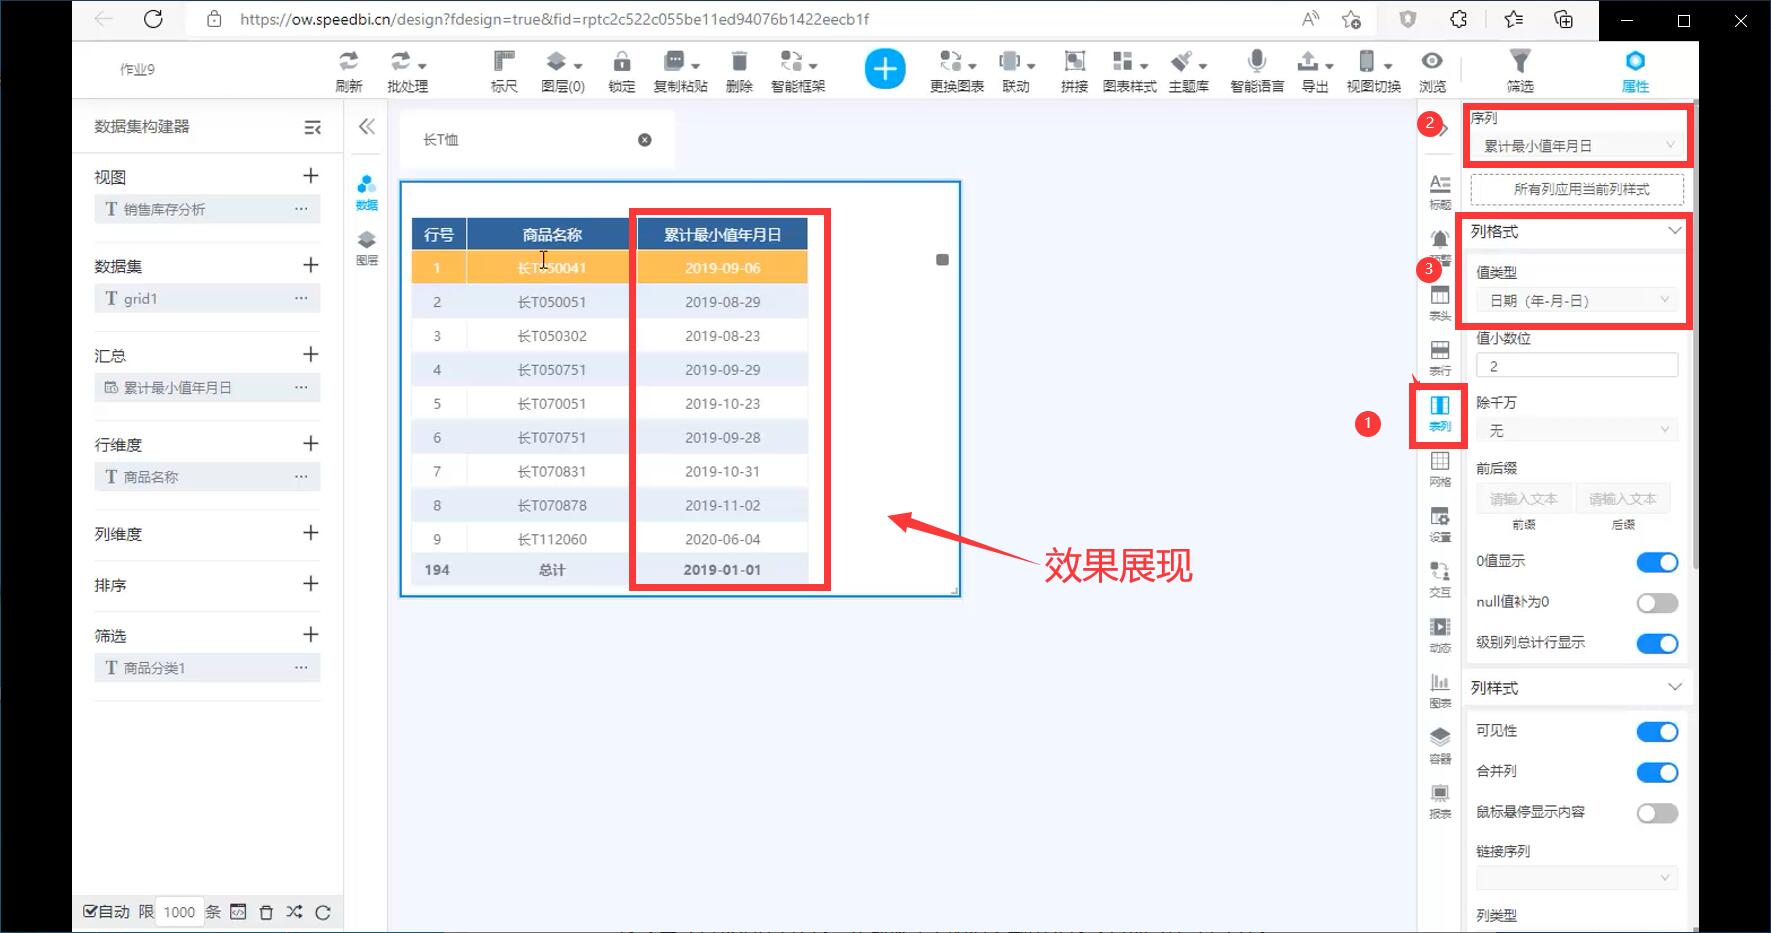Disable the 0值显示 toggle

coord(1656,563)
